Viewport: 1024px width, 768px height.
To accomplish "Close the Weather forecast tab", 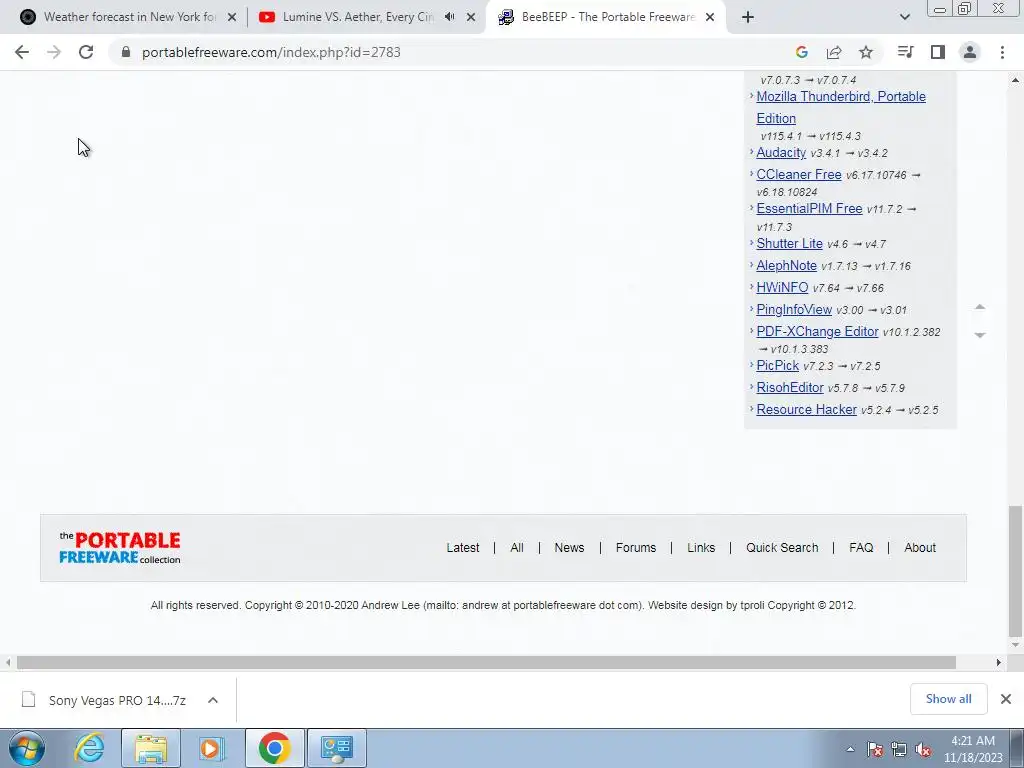I will point(232,18).
